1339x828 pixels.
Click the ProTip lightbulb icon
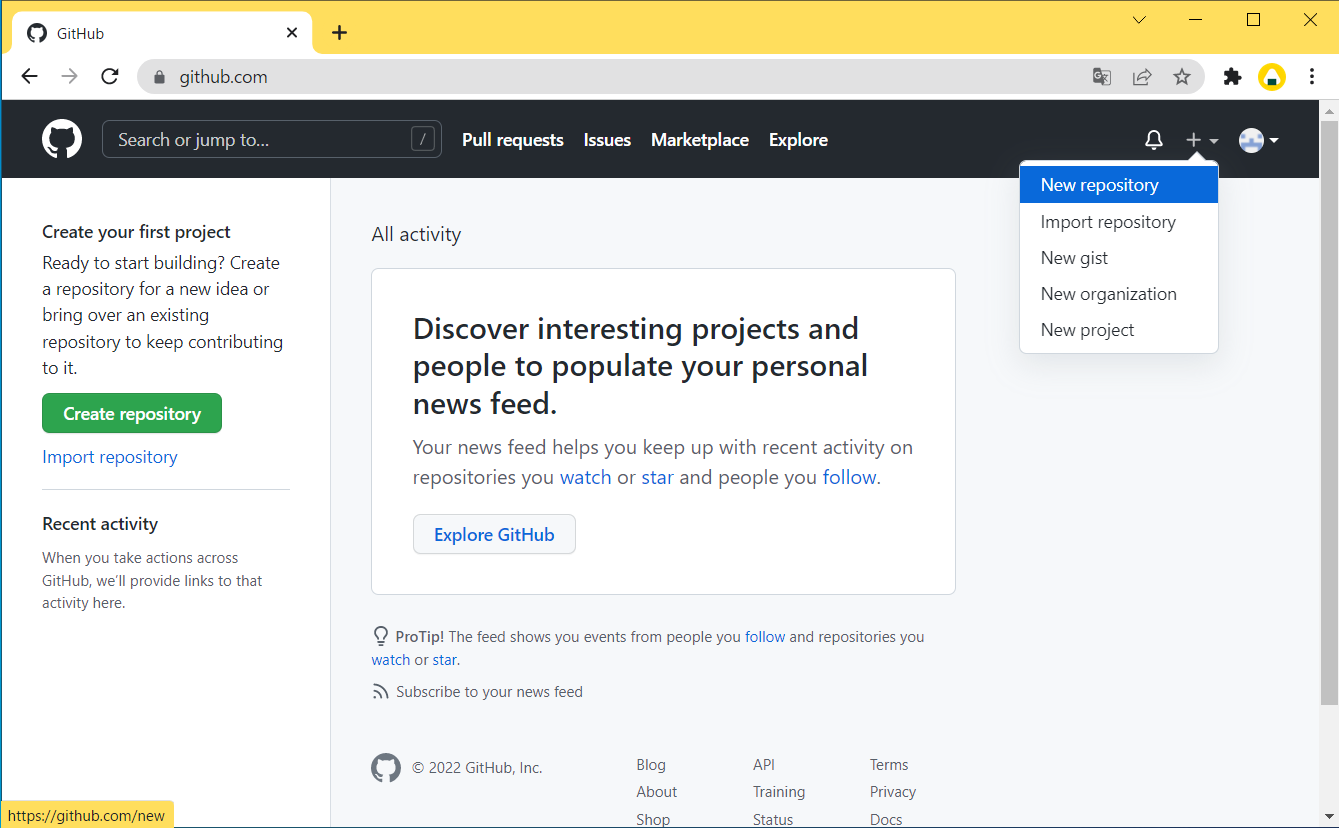click(380, 636)
